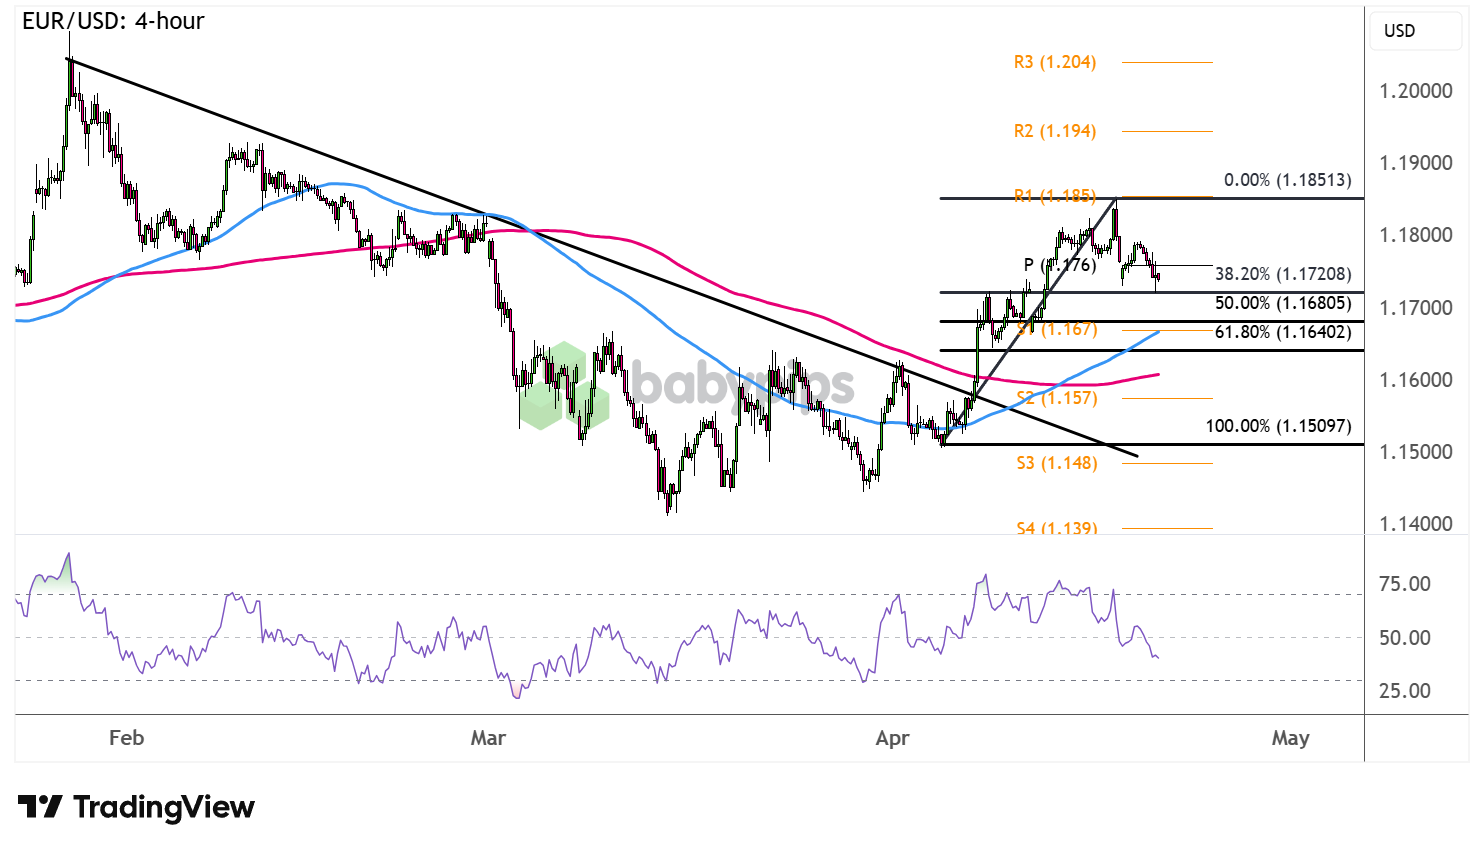Click the S3 (1.148) support label
Image resolution: width=1484 pixels, height=852 pixels.
tap(1056, 463)
